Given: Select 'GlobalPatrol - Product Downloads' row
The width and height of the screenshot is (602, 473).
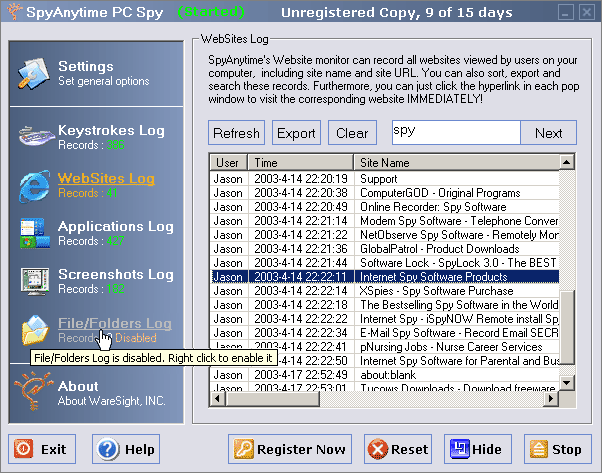Looking at the screenshot, I should click(384, 249).
